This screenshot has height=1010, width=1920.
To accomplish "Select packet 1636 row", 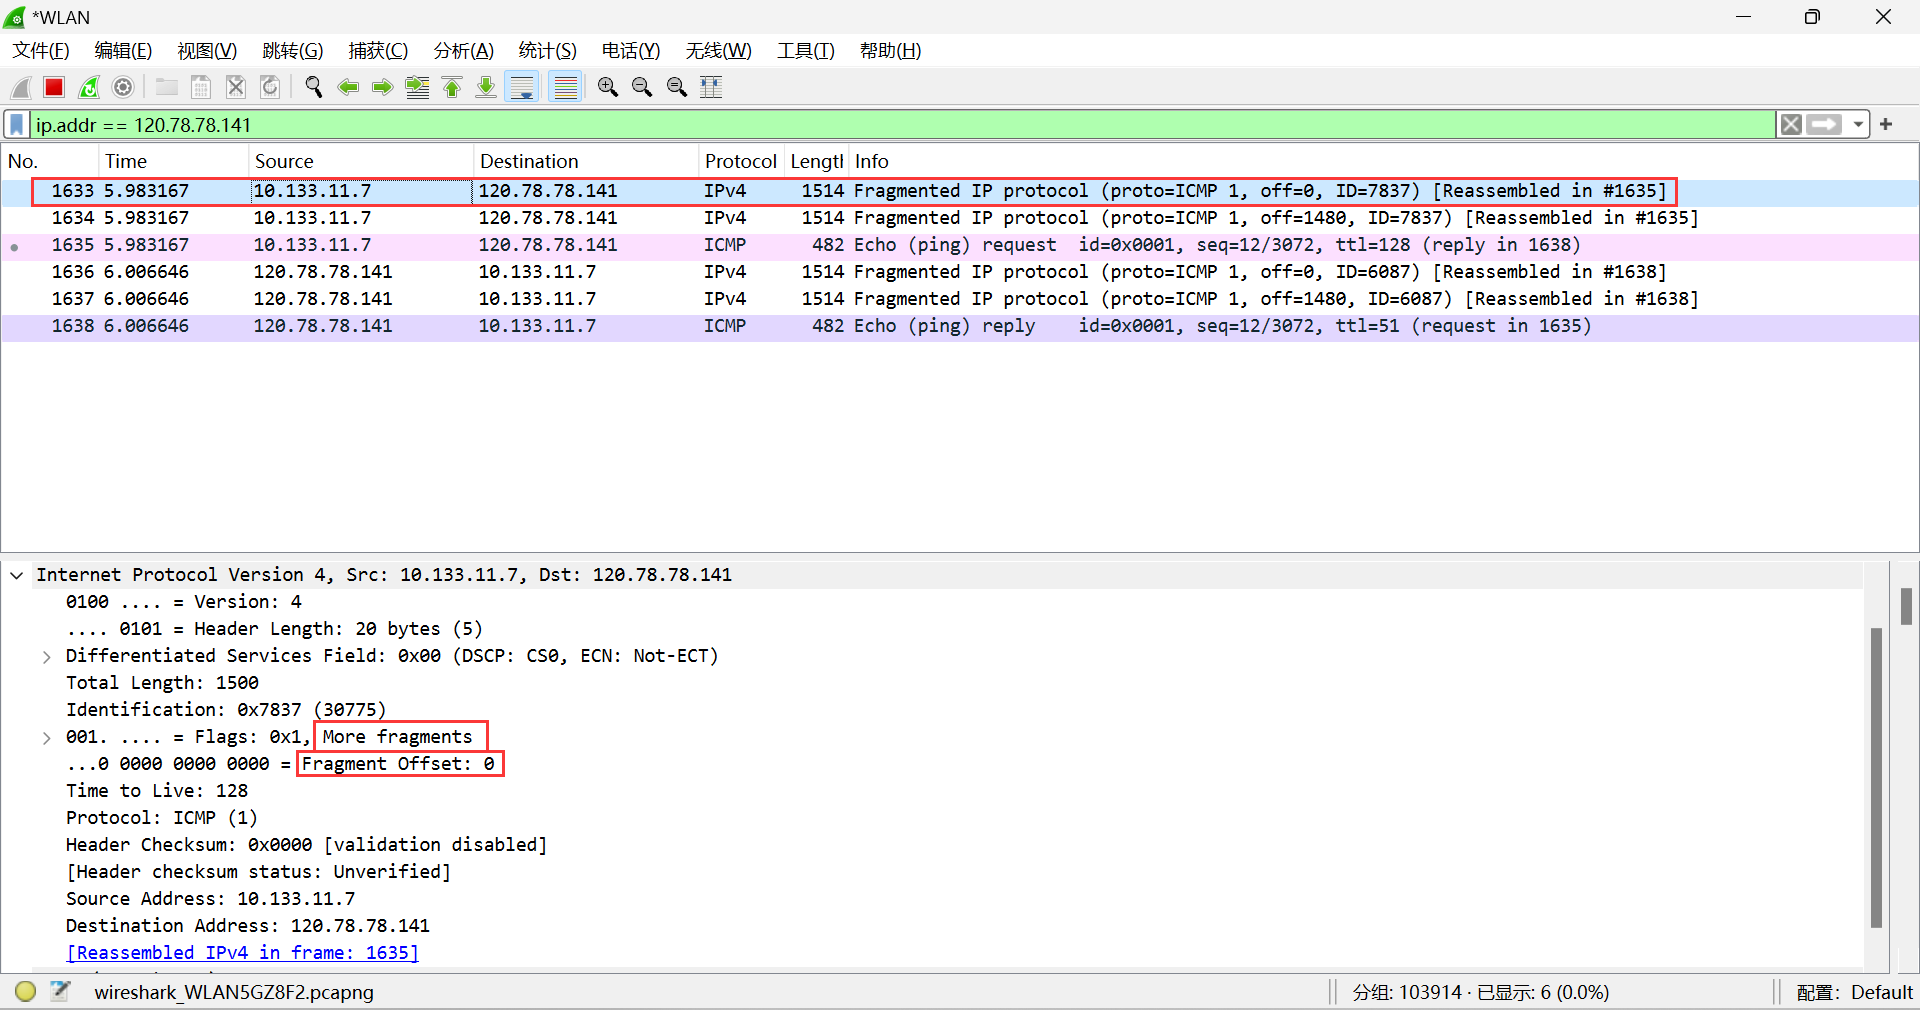I will coord(960,272).
